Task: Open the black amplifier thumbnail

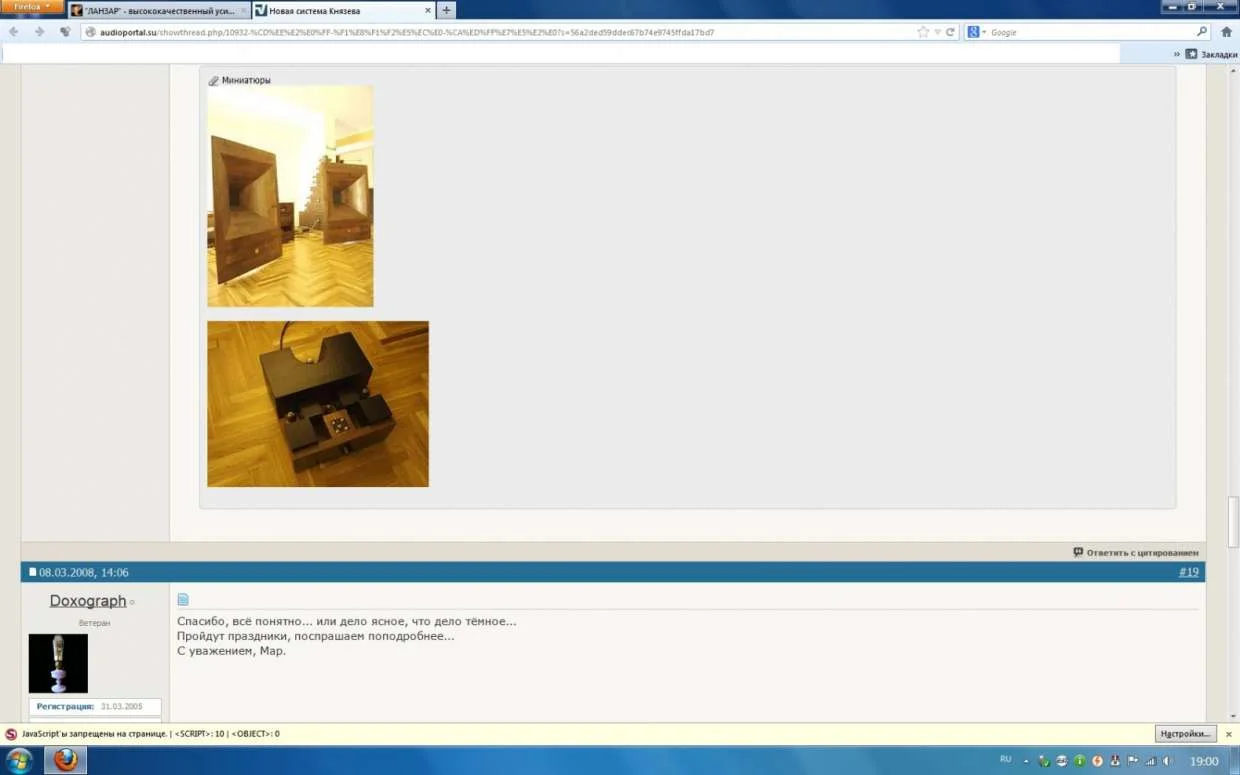Action: pos(318,404)
